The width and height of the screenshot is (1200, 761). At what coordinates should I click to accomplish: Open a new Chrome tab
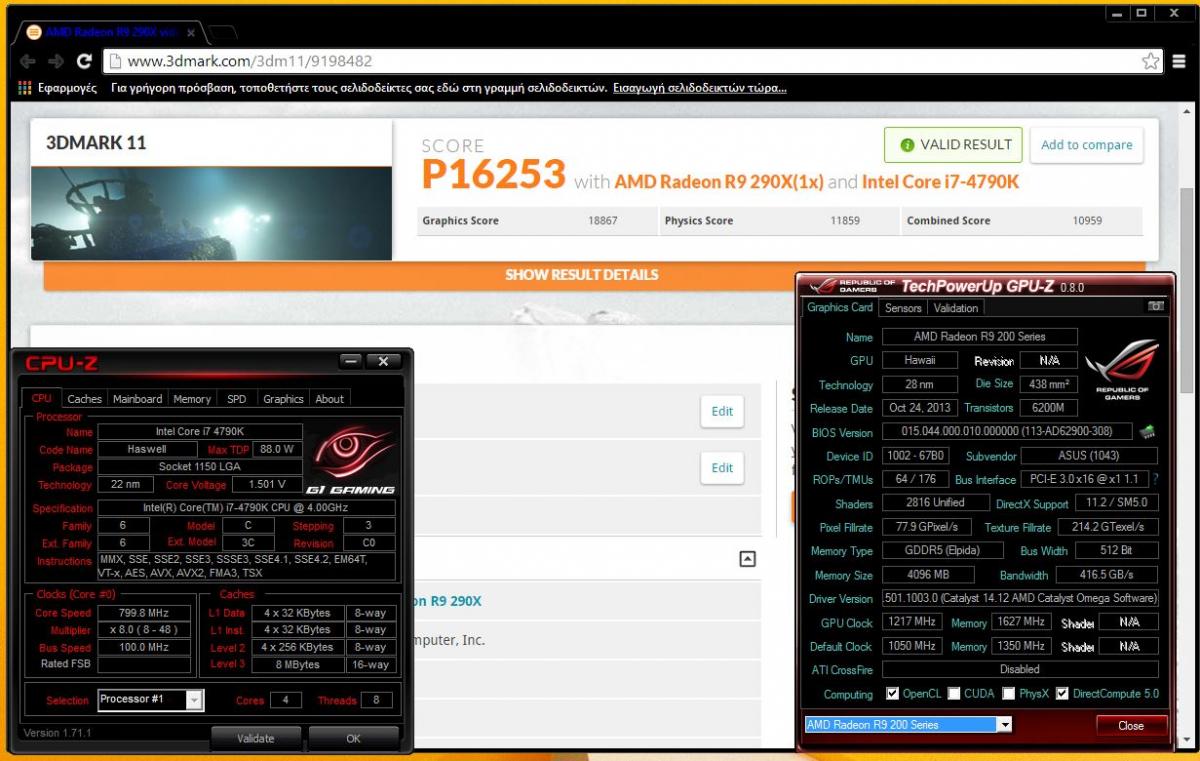[x=222, y=32]
